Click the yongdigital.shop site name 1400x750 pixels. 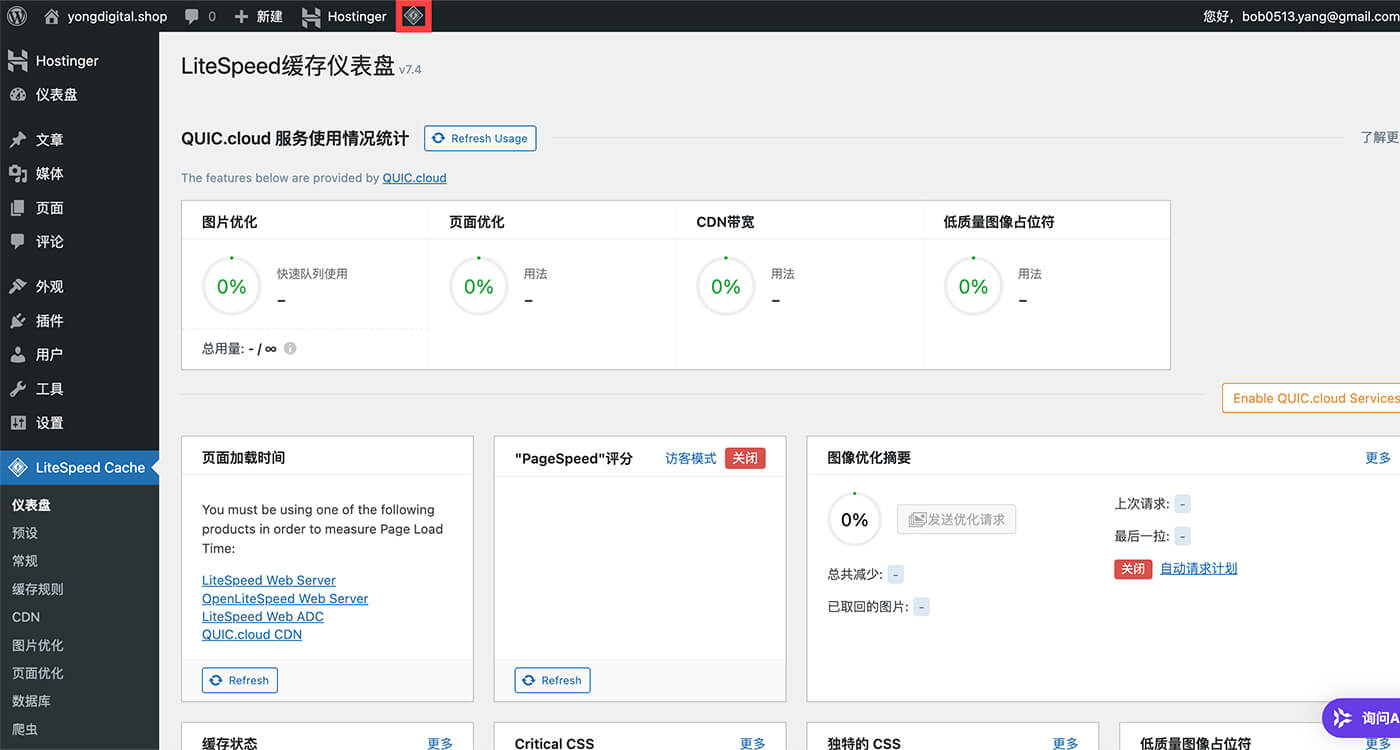click(117, 16)
